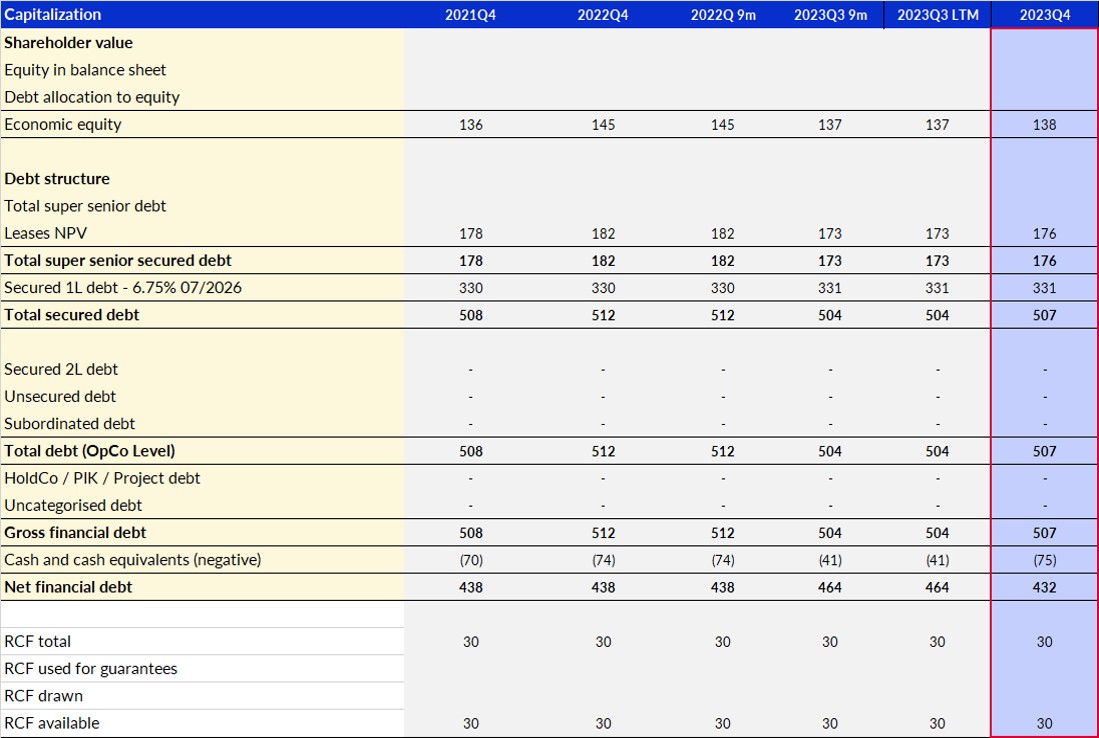The width and height of the screenshot is (1099, 738).
Task: Select the 2023Q3 LTM column header
Action: tap(937, 14)
